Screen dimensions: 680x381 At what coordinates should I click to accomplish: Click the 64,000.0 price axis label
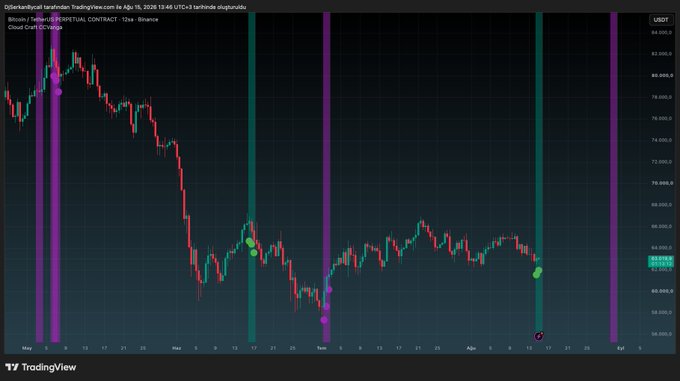click(661, 248)
